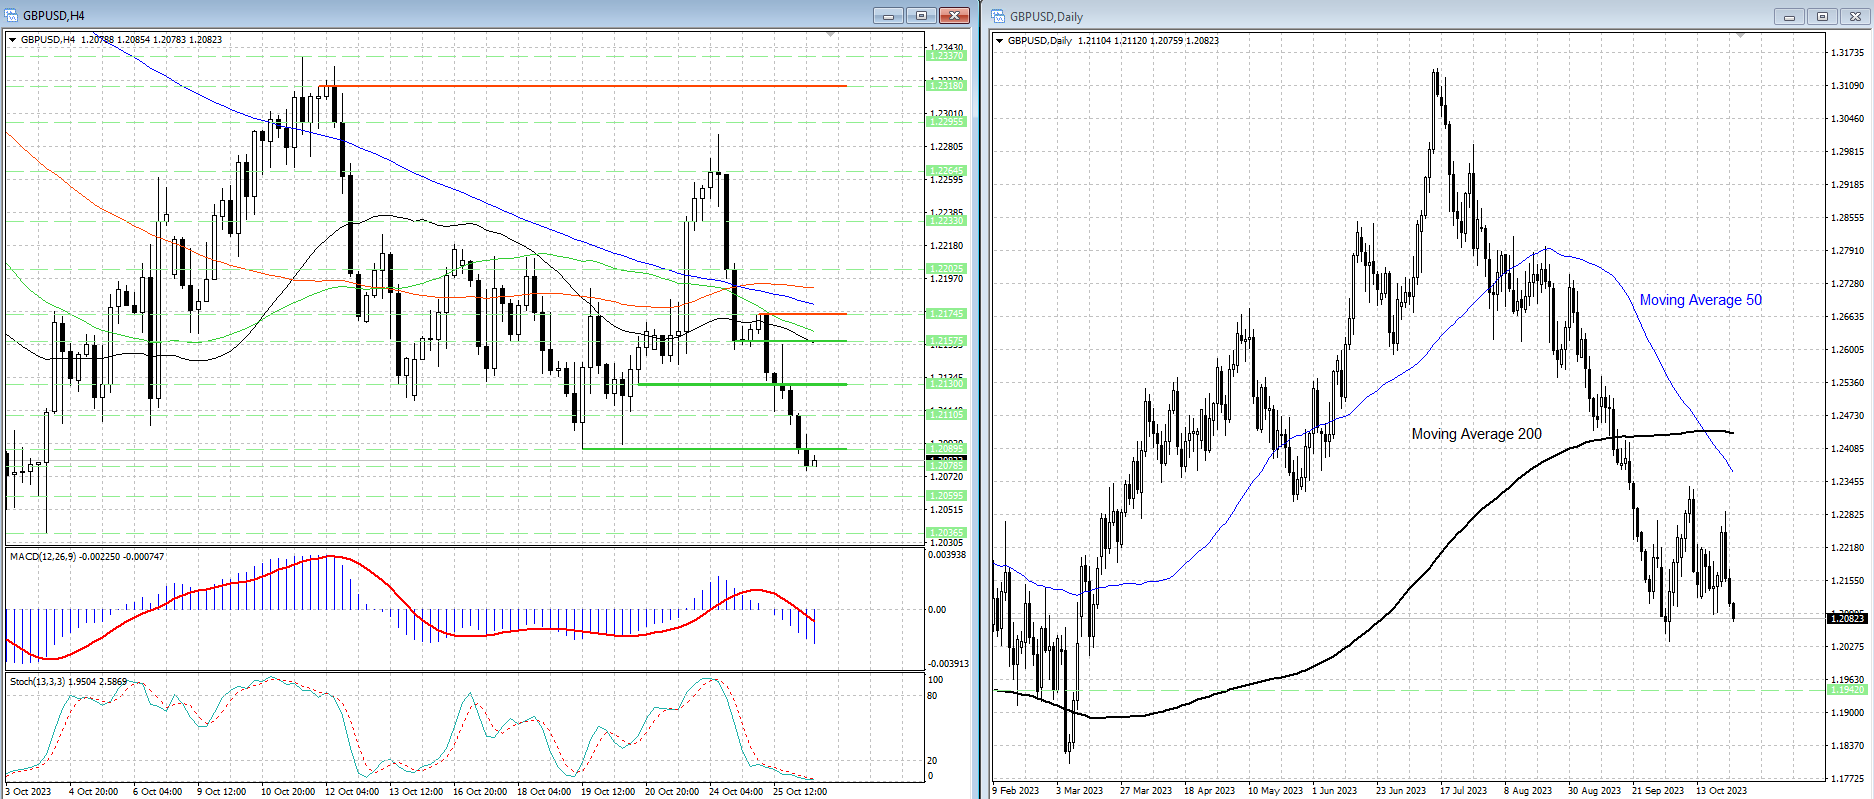Click the GBPUSD,Daily window chart icon
The width and height of the screenshot is (1874, 799).
click(998, 16)
